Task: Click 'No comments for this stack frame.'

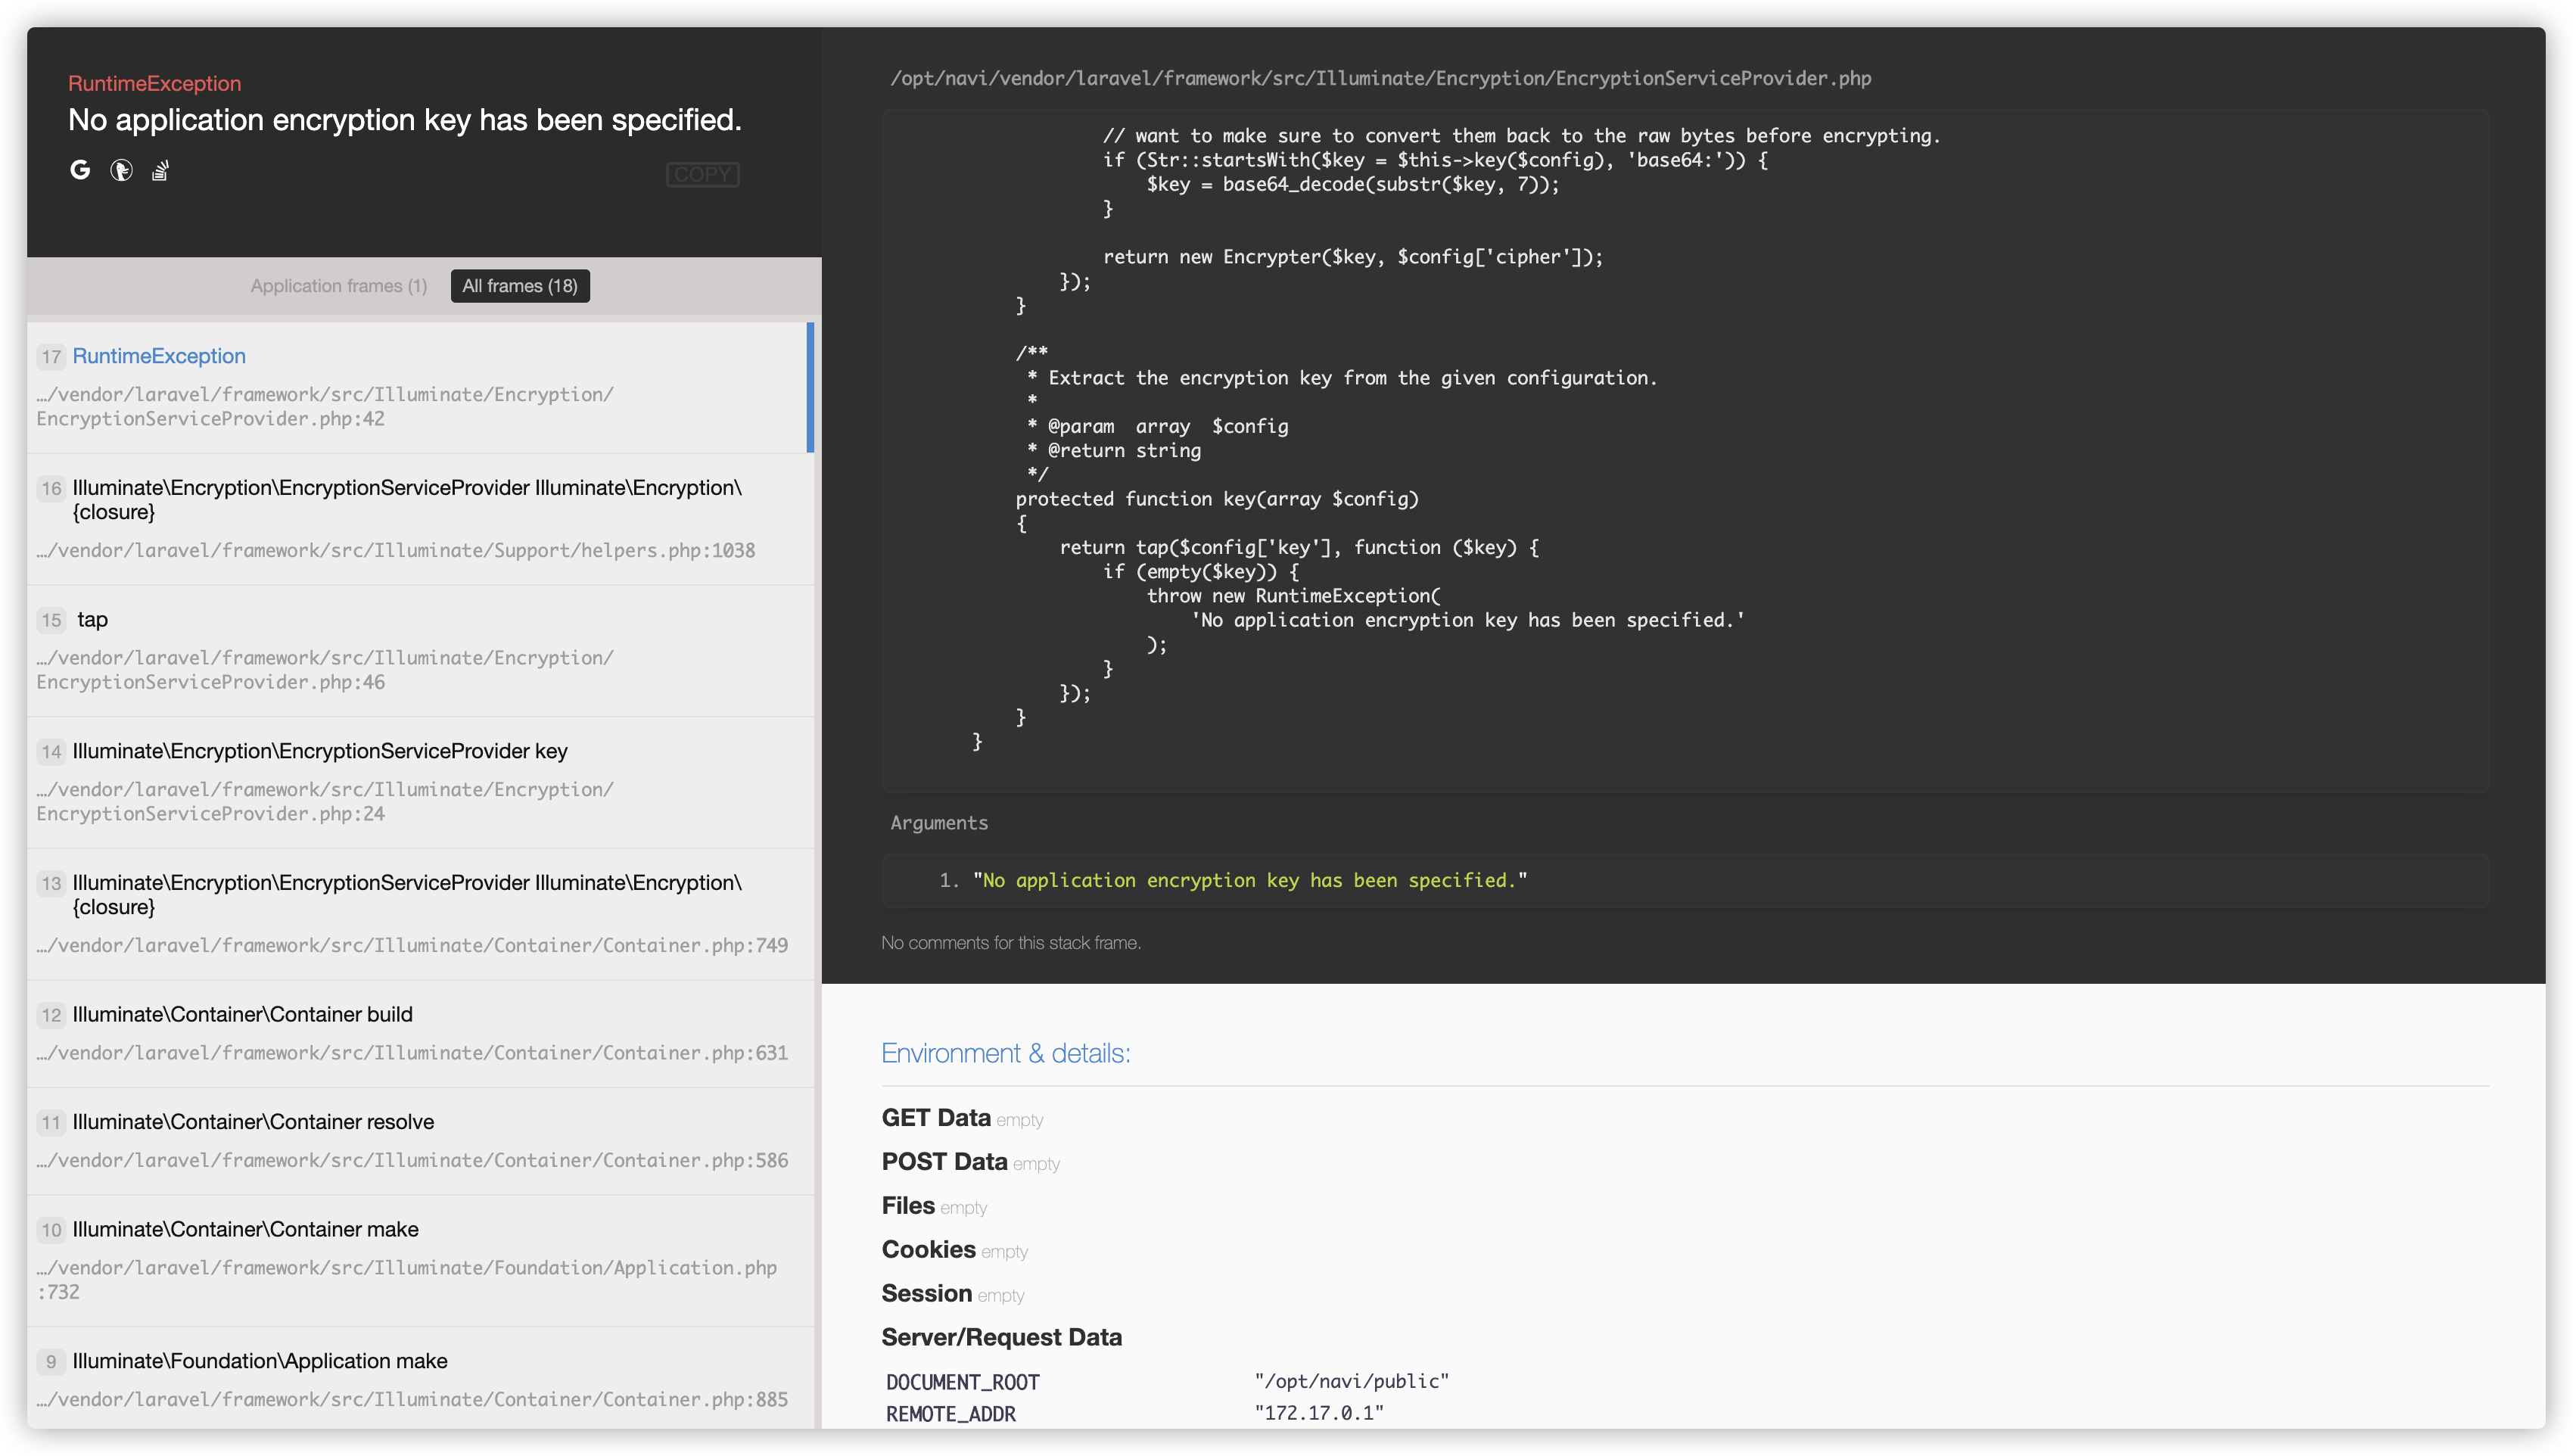Action: pos(1011,943)
